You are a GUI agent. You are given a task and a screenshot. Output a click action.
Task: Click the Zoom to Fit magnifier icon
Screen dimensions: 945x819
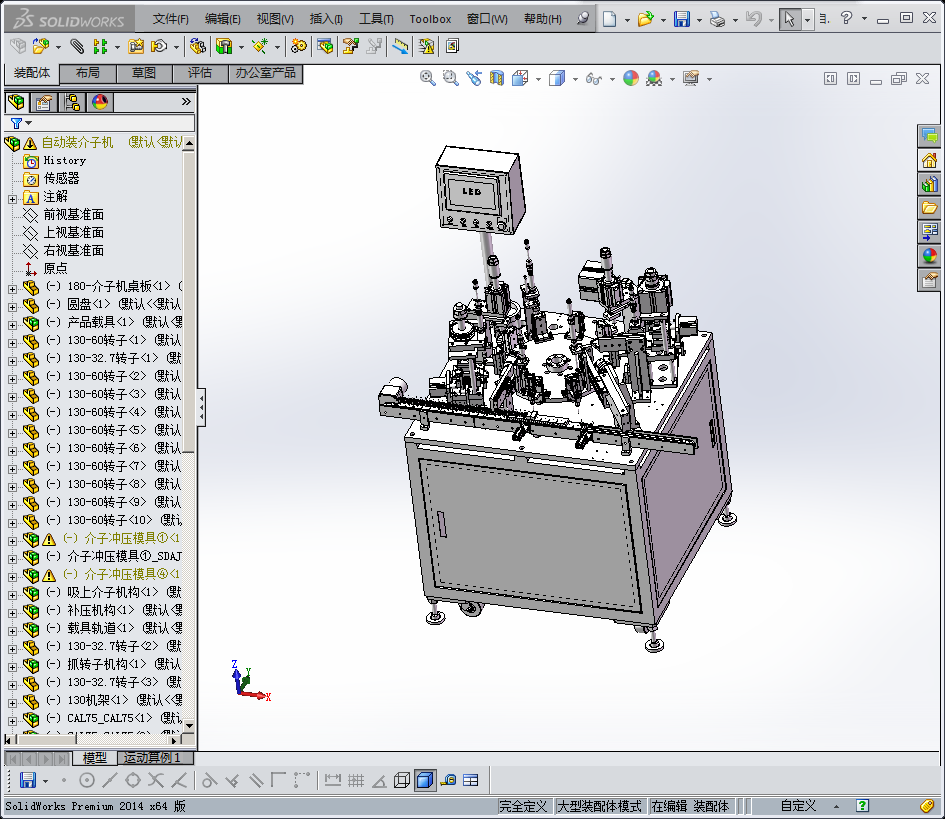point(427,78)
